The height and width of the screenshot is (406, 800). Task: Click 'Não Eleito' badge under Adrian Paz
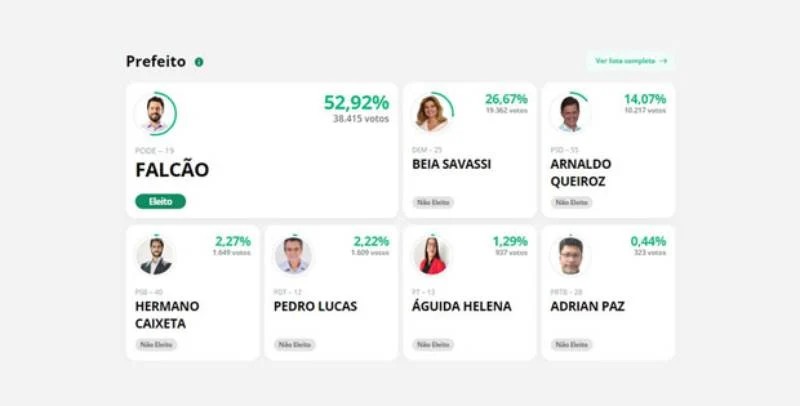(x=571, y=345)
